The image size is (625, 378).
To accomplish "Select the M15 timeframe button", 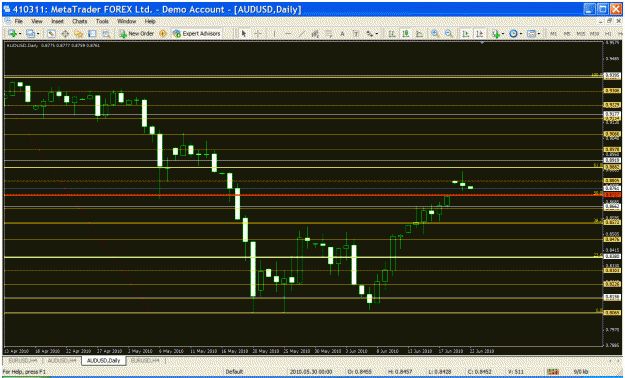I will tap(580, 34).
